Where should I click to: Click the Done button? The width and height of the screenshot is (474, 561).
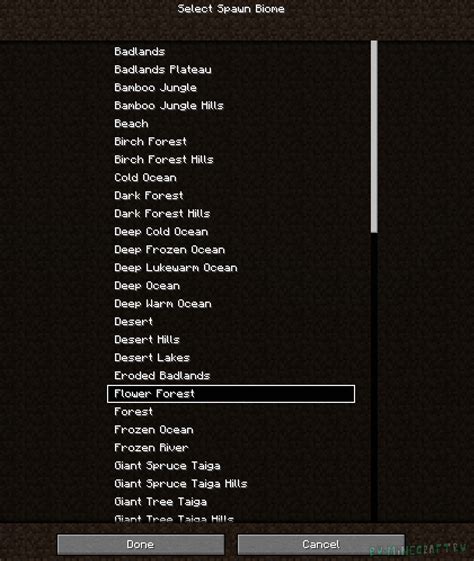(x=141, y=545)
